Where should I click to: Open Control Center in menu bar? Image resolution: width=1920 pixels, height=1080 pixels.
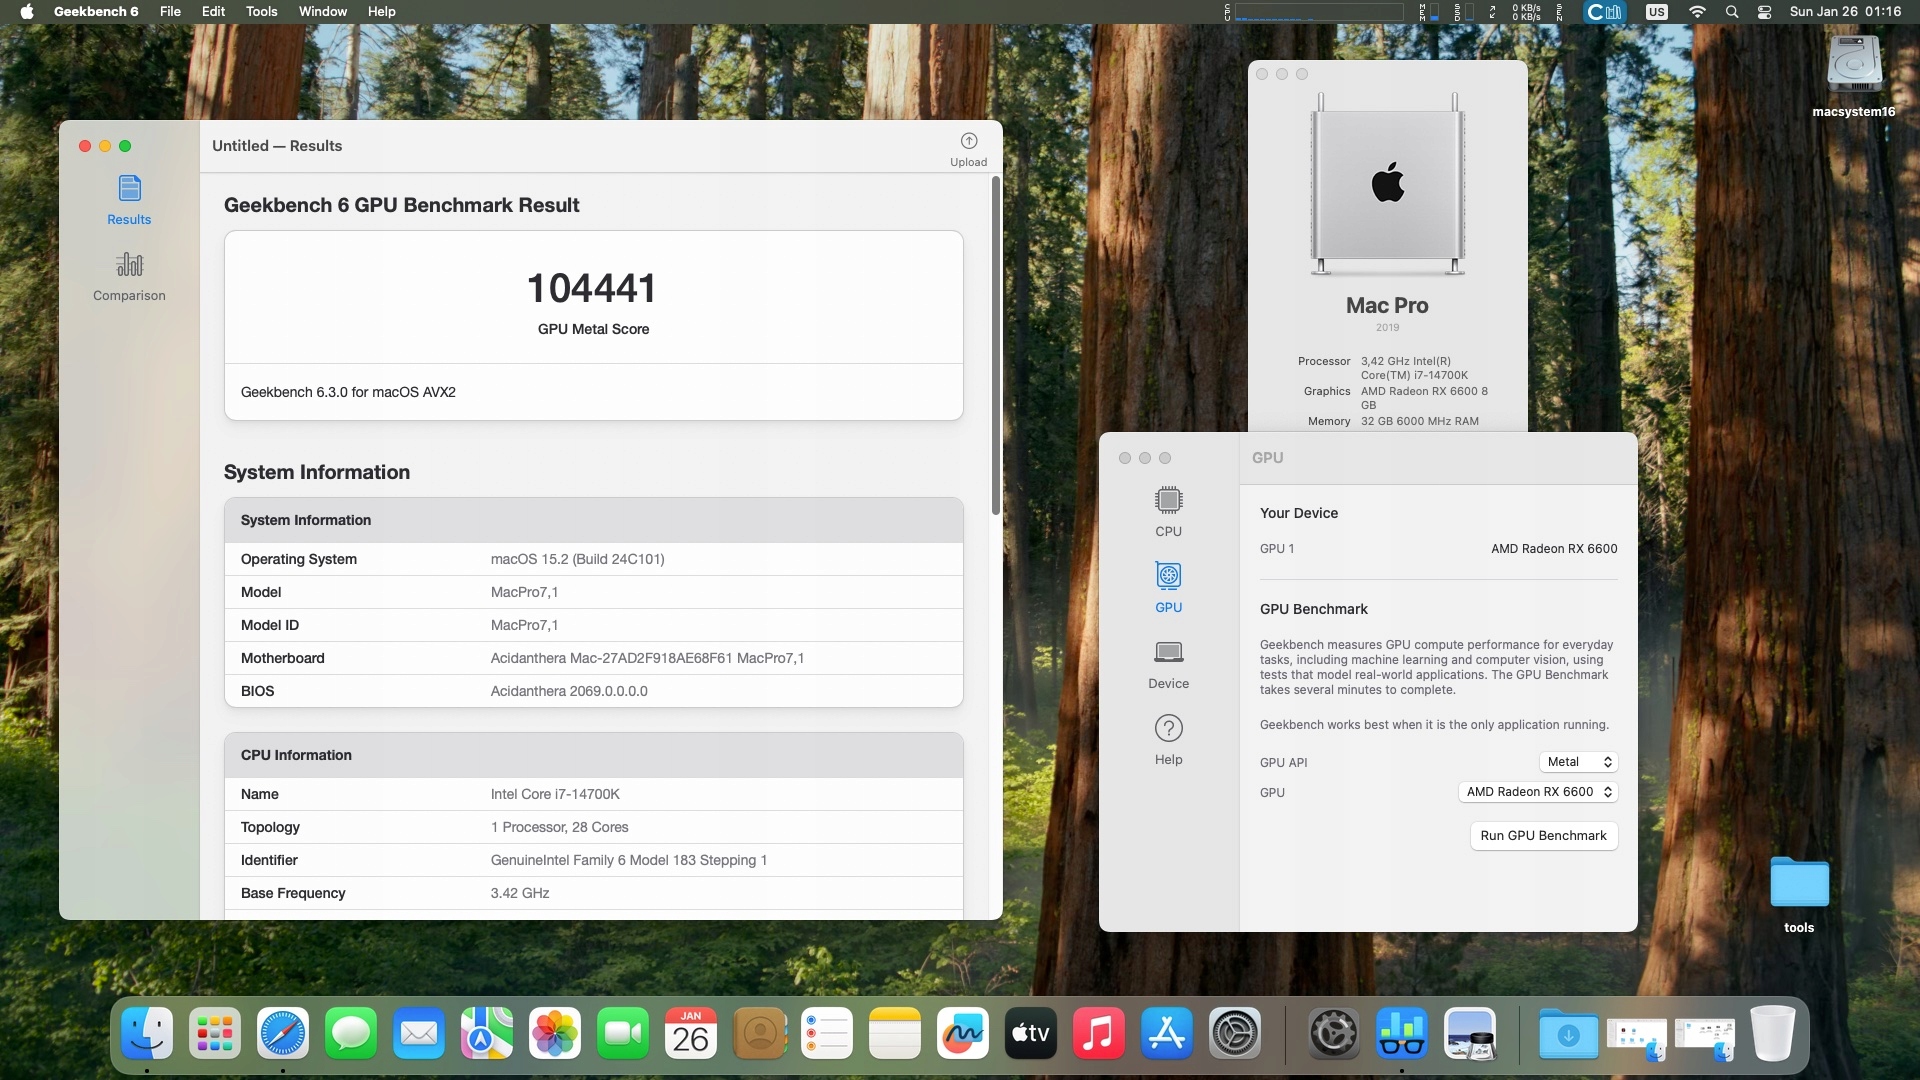pos(1765,12)
